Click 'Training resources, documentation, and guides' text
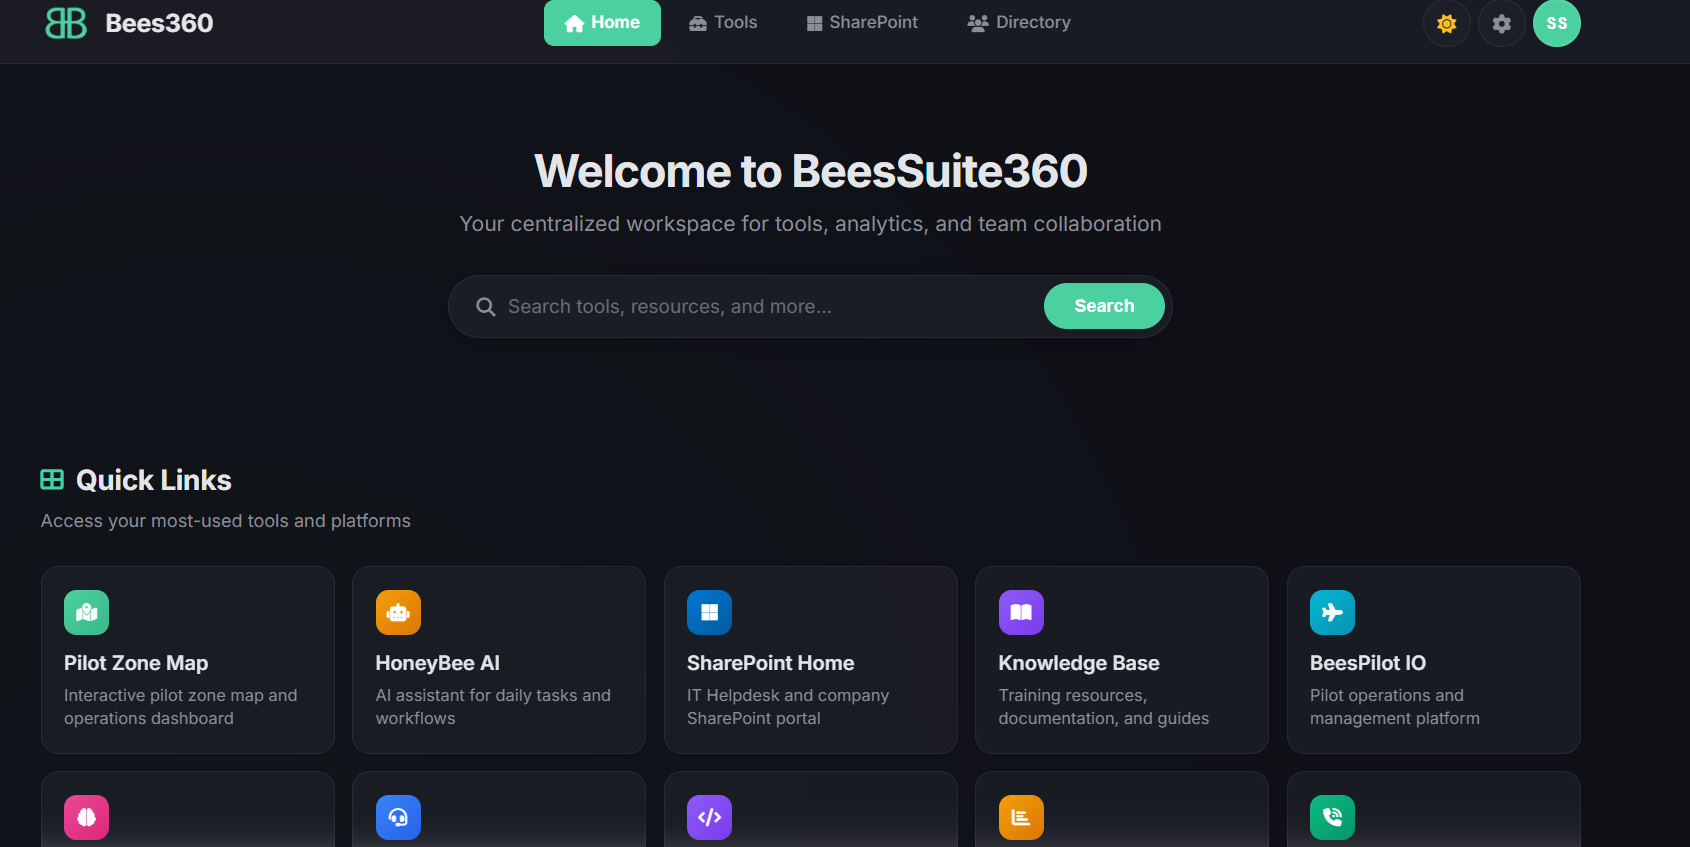Viewport: 1690px width, 847px height. pyautogui.click(x=1104, y=707)
